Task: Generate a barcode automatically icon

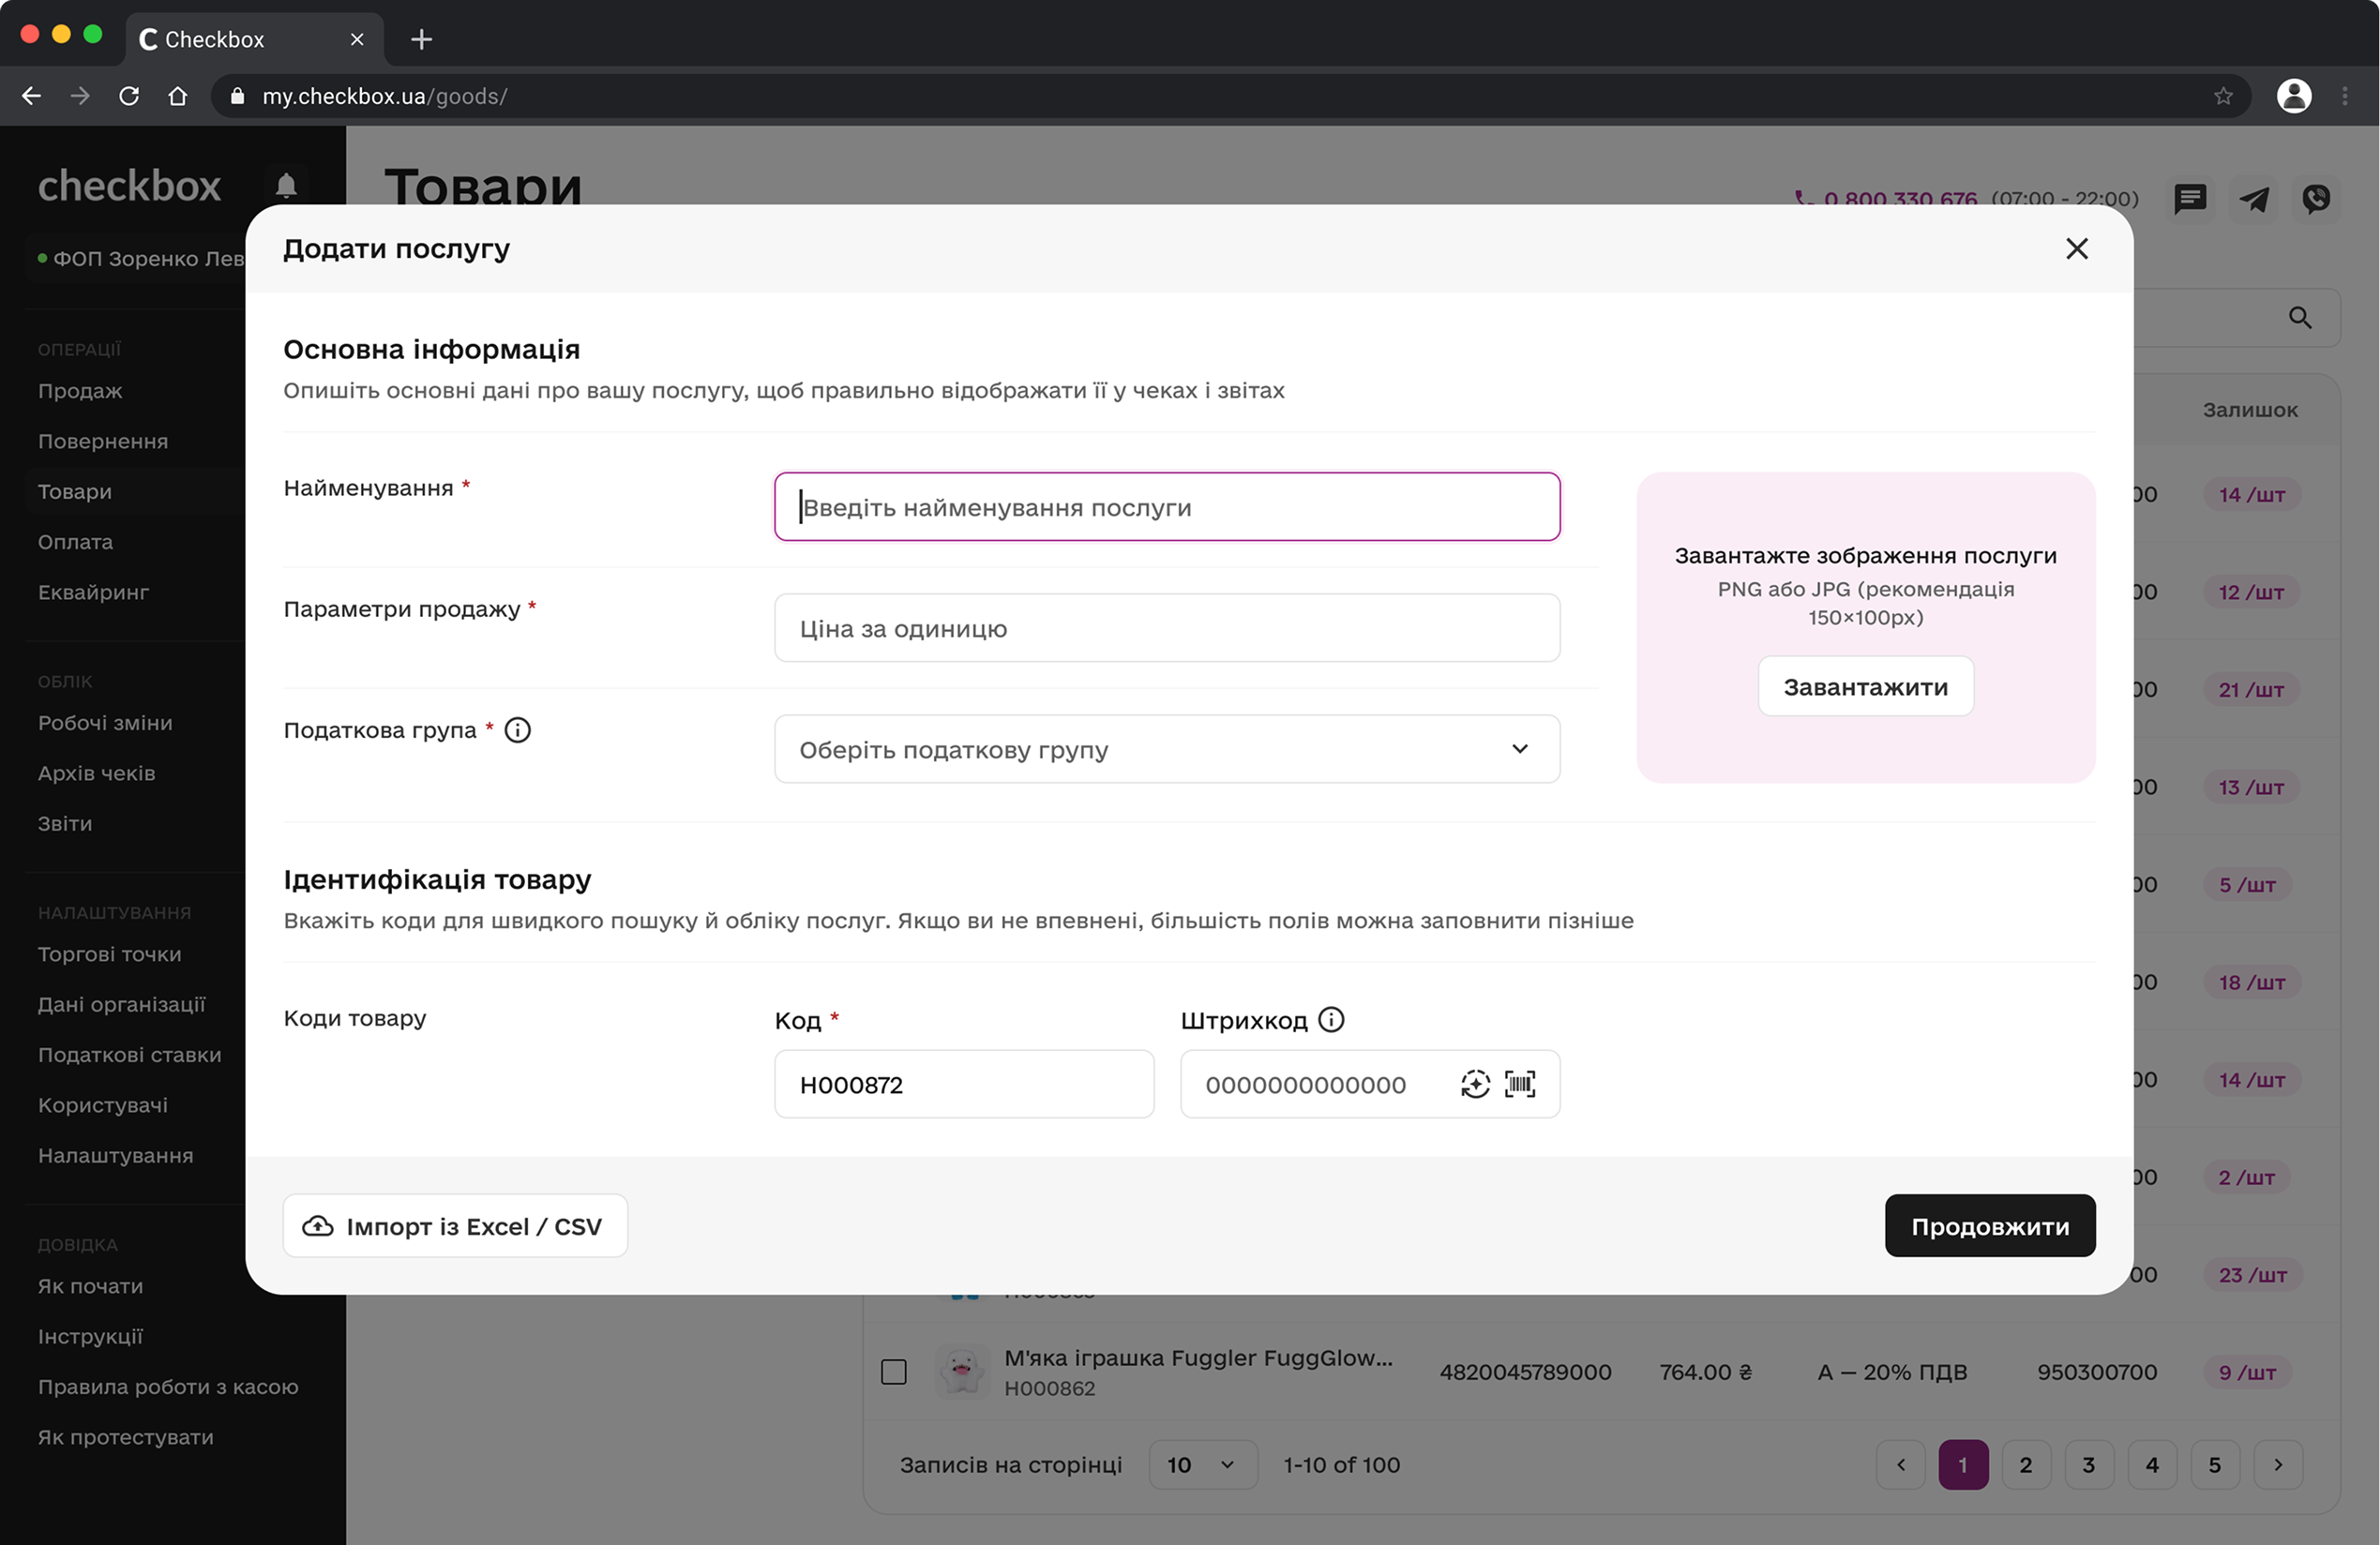Action: (x=1475, y=1084)
